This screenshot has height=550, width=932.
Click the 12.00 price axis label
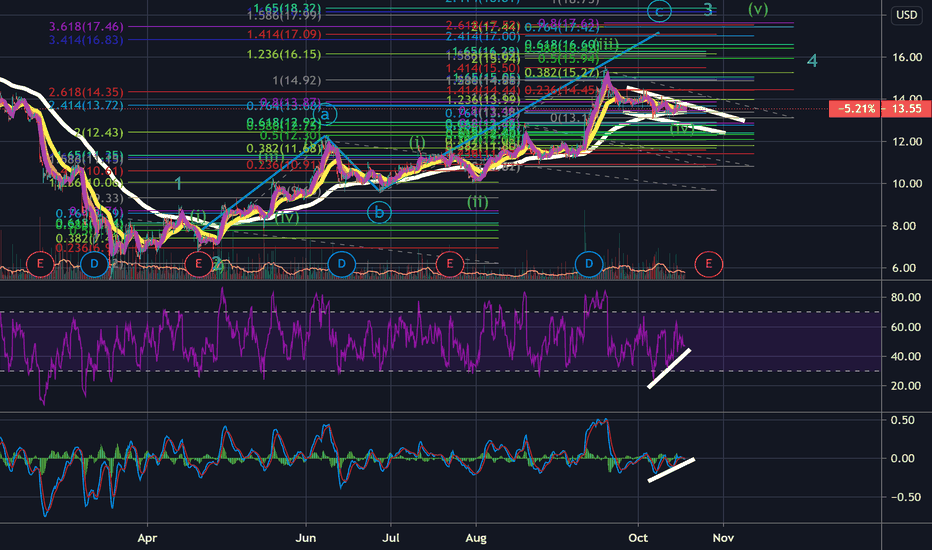pos(907,142)
